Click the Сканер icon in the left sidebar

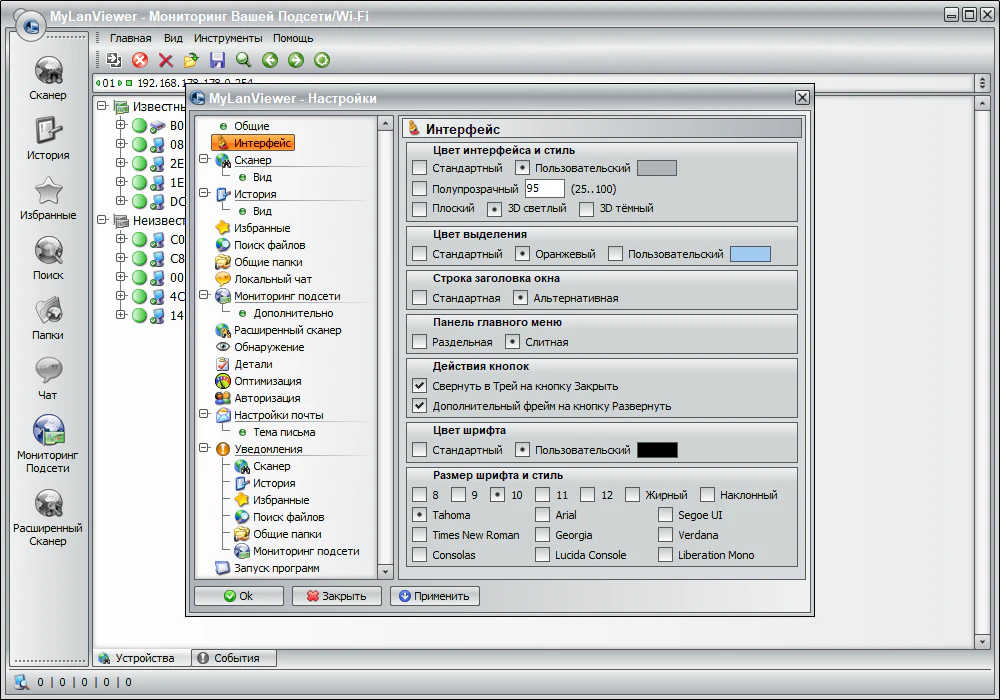pyautogui.click(x=48, y=71)
